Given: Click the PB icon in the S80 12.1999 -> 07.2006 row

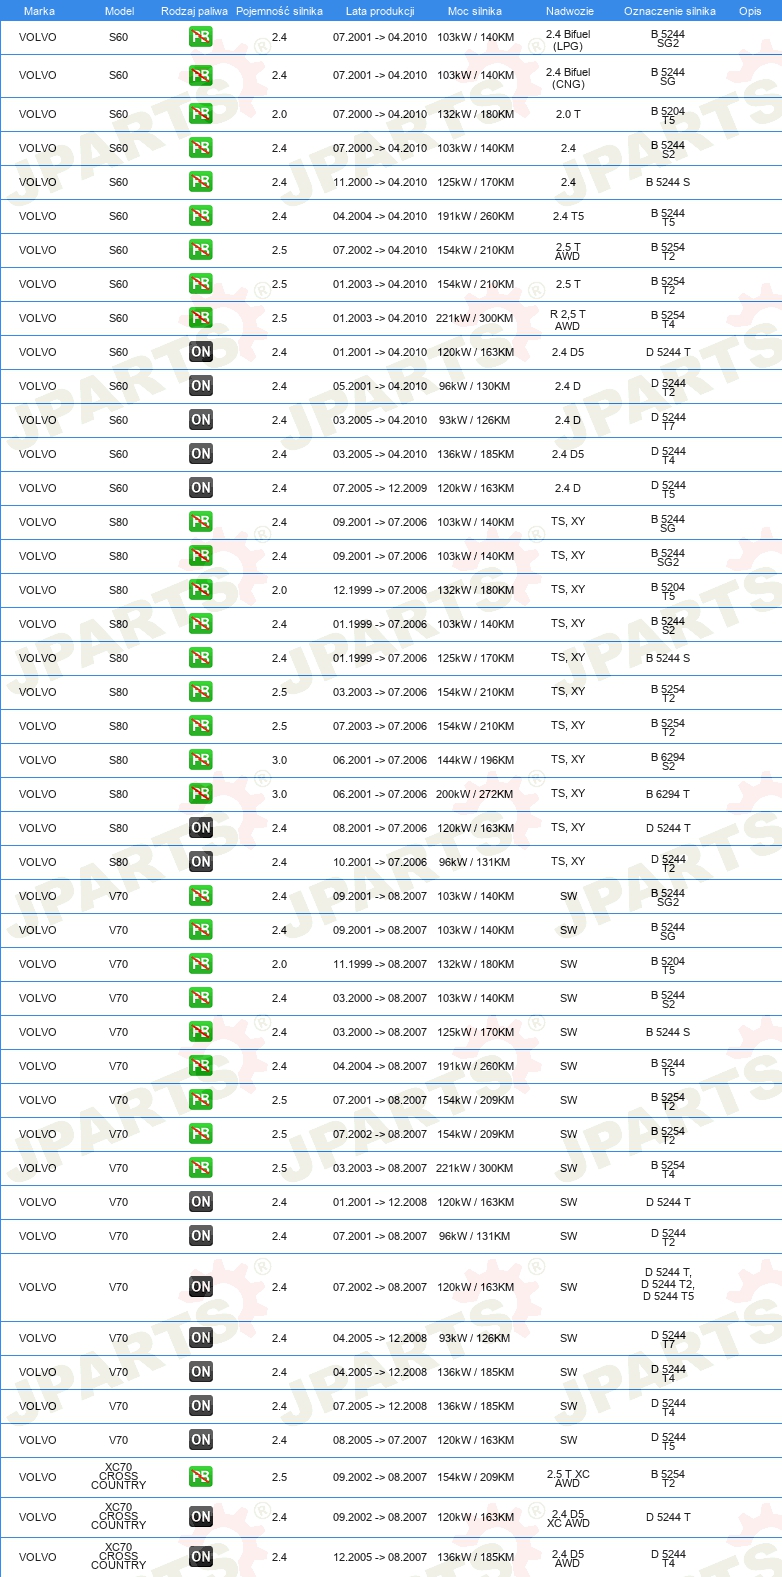Looking at the screenshot, I should 201,590.
